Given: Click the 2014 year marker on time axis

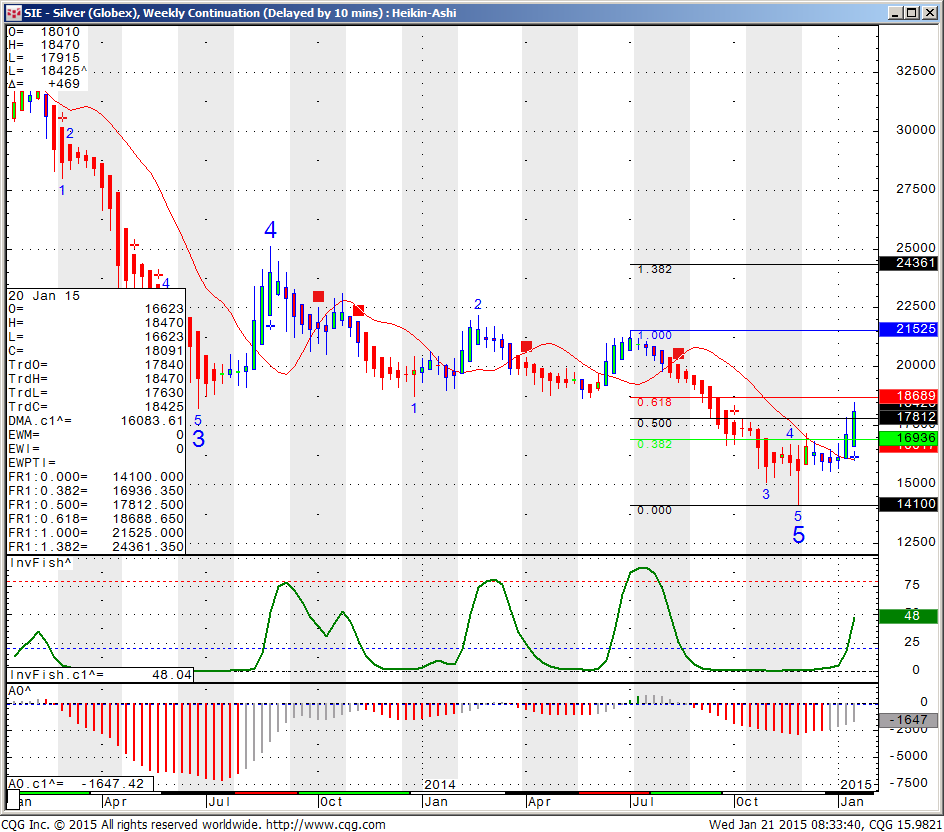Looking at the screenshot, I should (x=441, y=784).
